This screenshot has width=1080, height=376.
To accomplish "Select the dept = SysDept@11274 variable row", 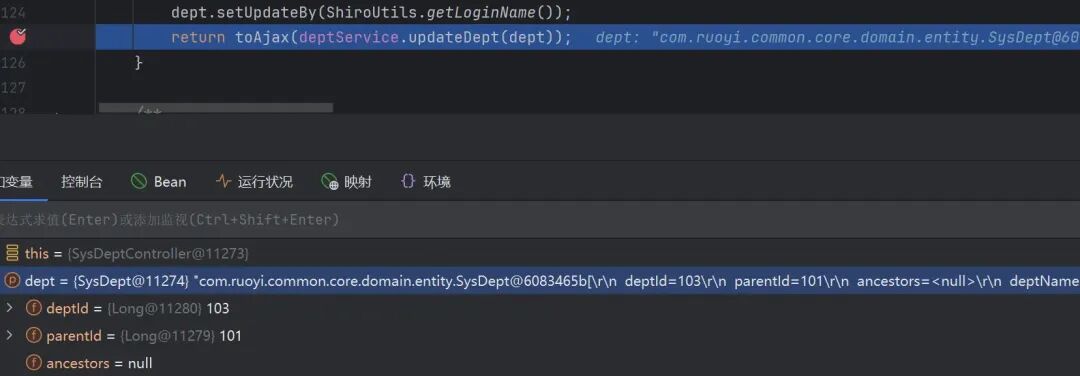I will [540, 281].
